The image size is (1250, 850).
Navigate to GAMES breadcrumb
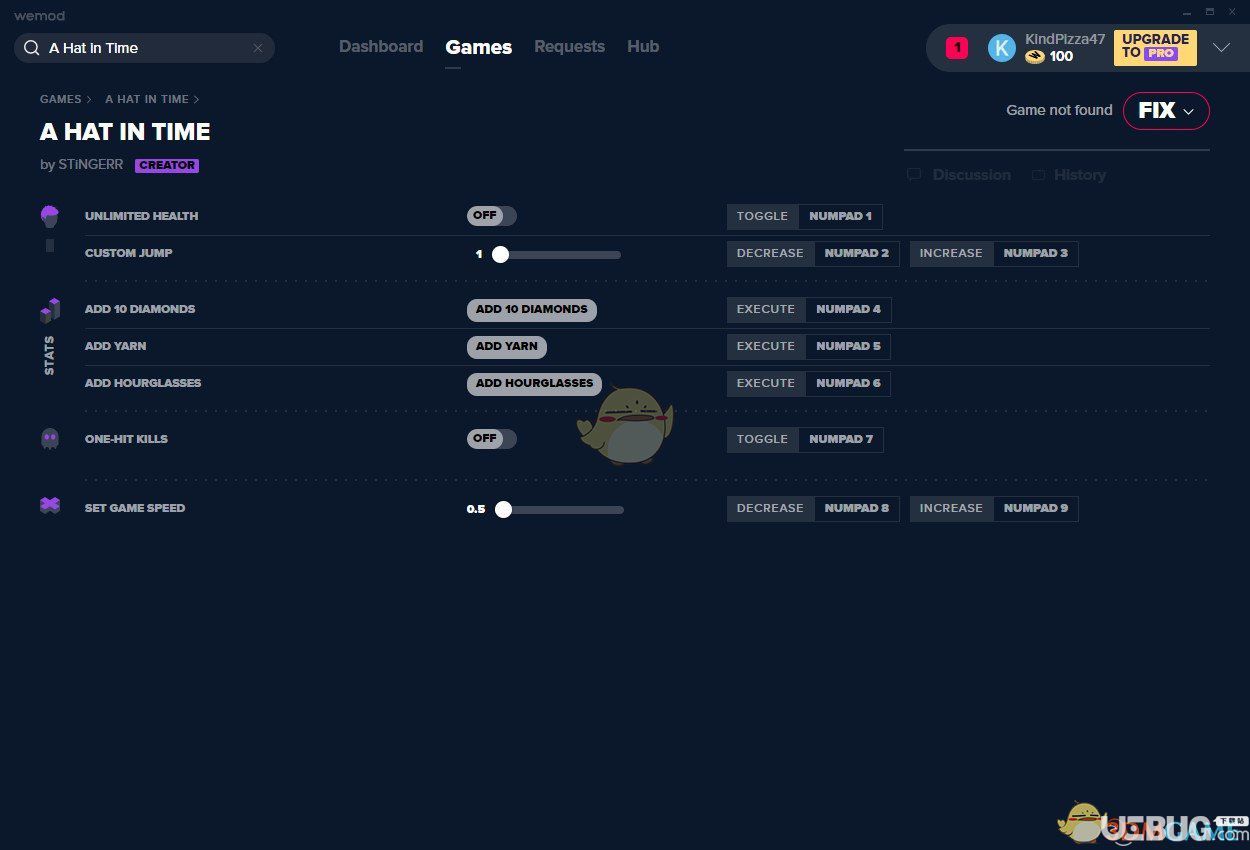61,99
